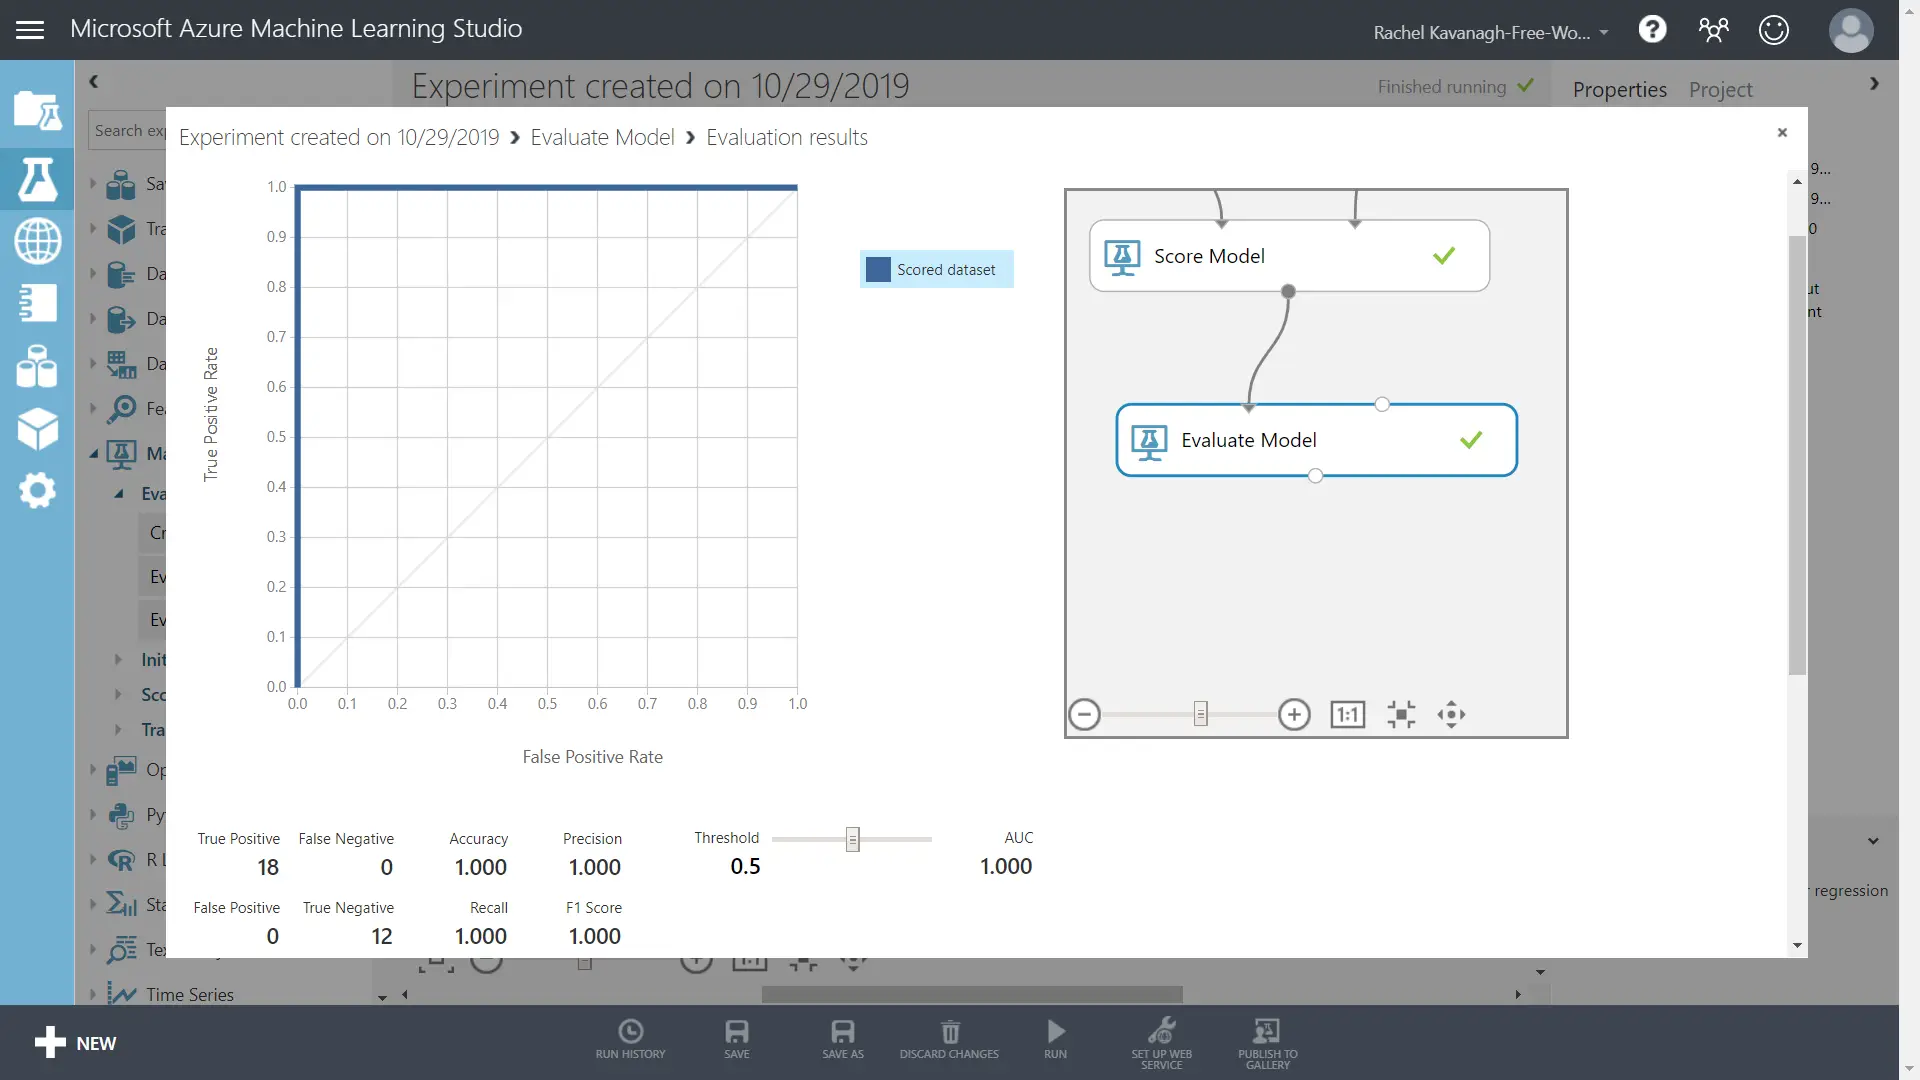
Task: Fit the mini-map graph to window
Action: tap(1401, 714)
